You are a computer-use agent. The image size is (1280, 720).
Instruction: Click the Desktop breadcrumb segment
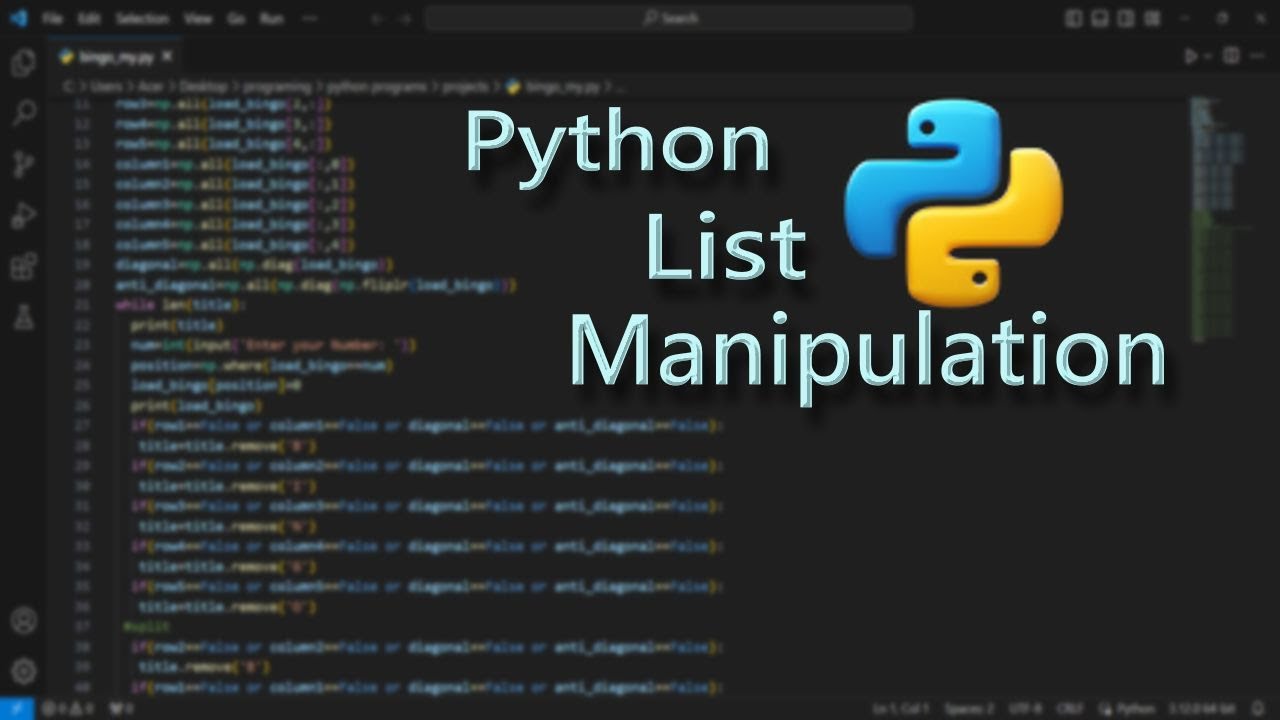click(202, 87)
